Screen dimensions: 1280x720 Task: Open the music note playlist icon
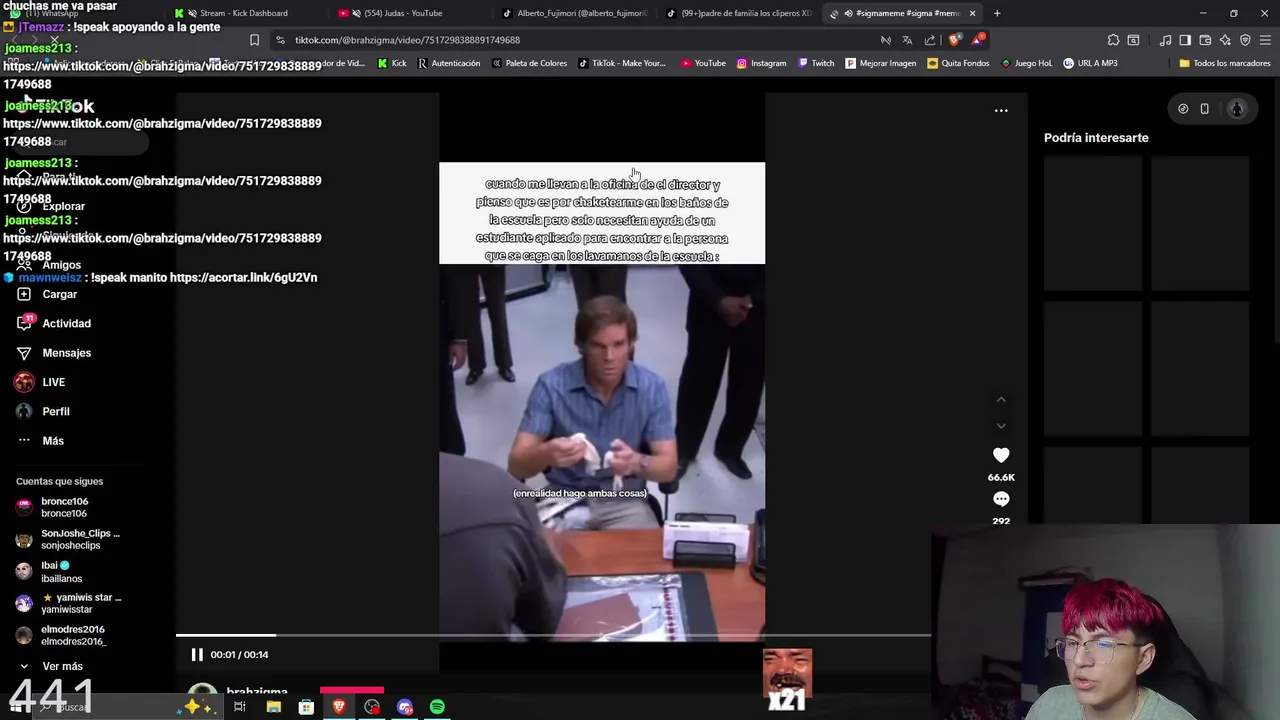(x=1165, y=40)
